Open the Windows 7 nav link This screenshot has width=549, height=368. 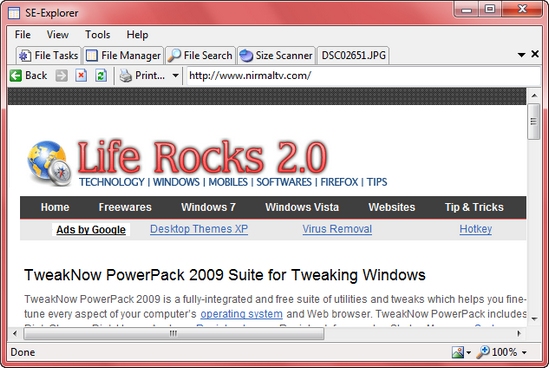208,207
